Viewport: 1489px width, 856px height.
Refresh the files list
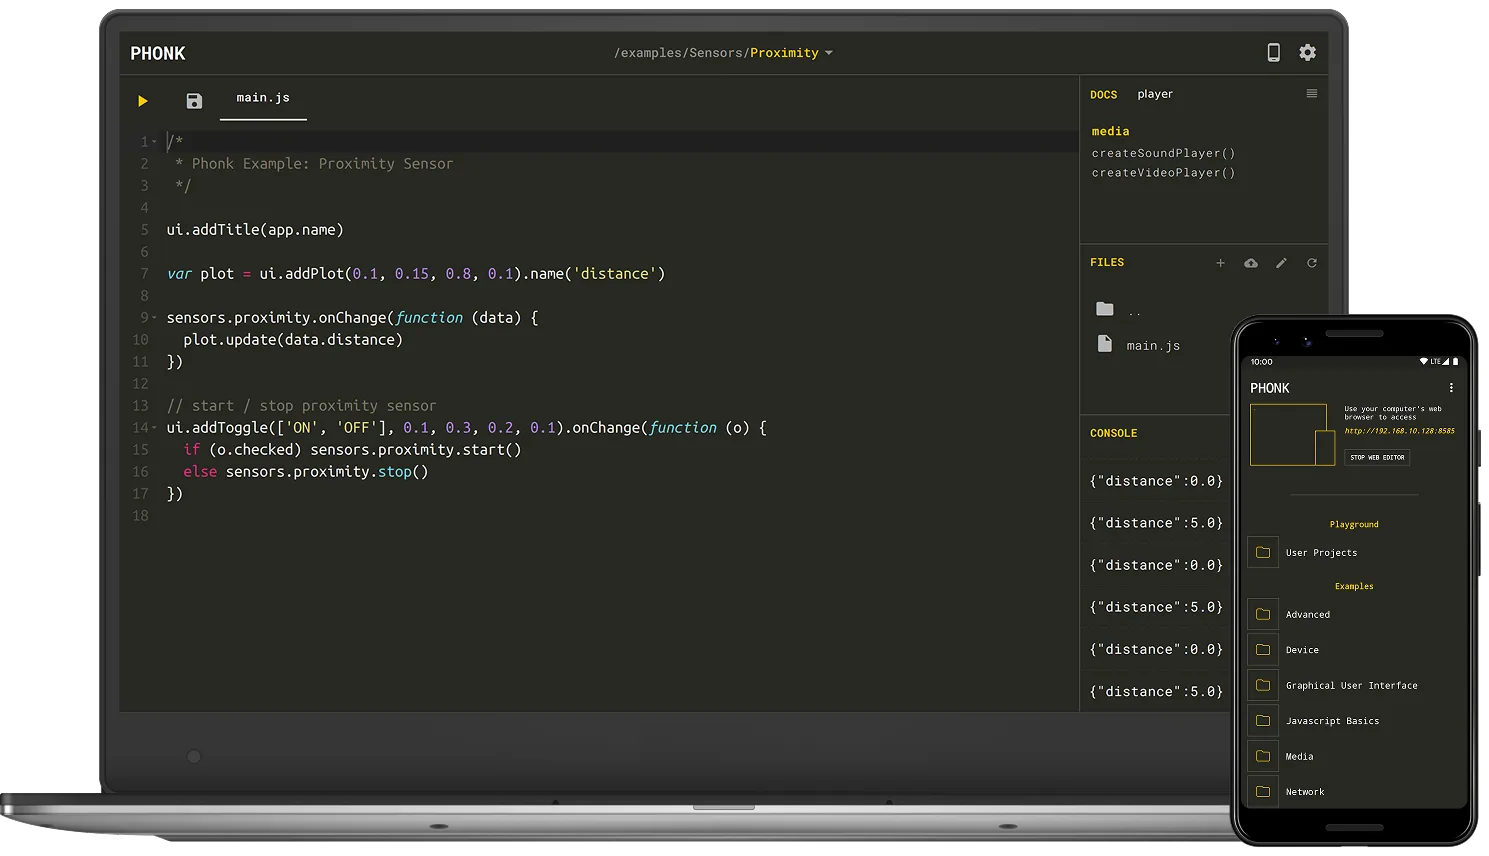(x=1312, y=263)
